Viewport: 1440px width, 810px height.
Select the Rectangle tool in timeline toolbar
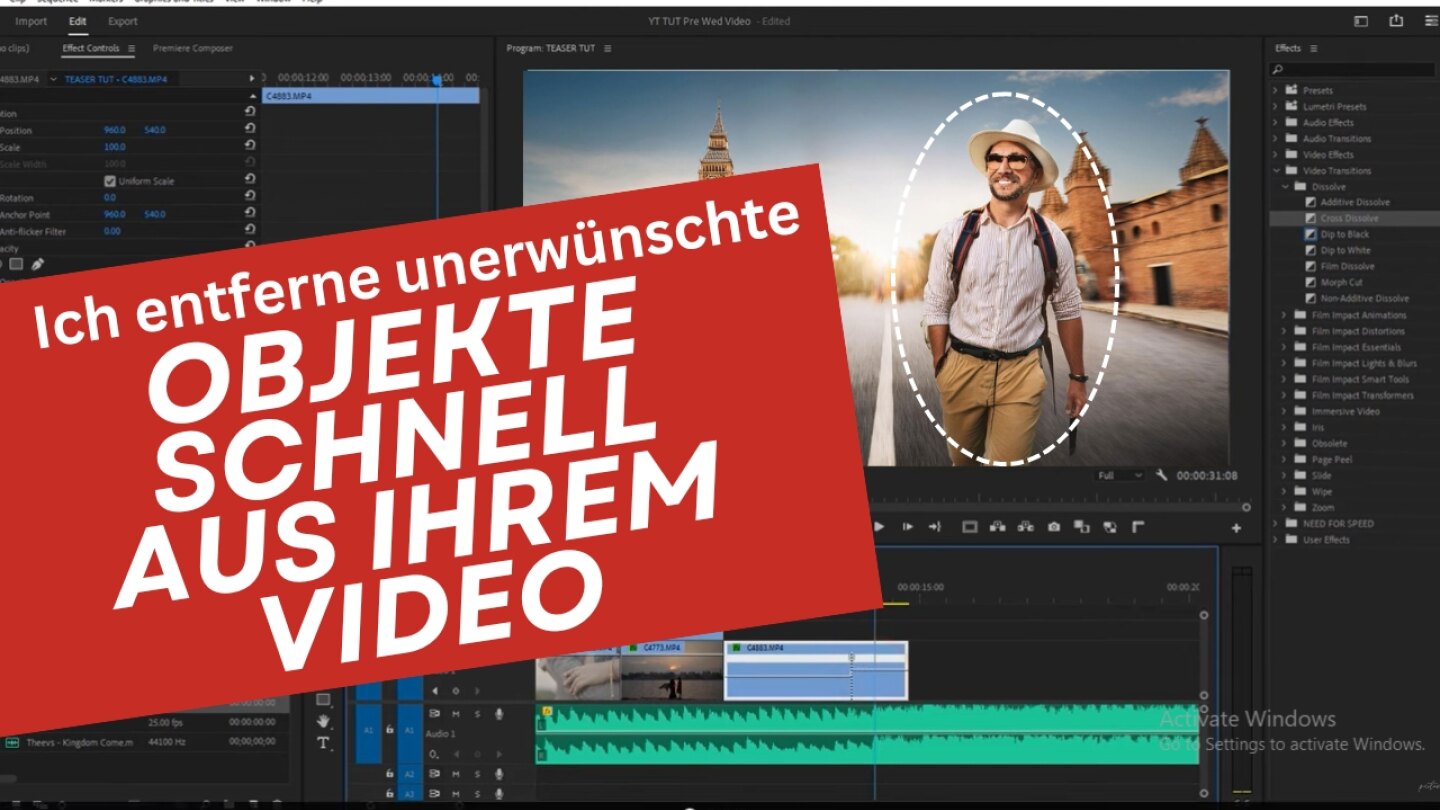tap(323, 699)
